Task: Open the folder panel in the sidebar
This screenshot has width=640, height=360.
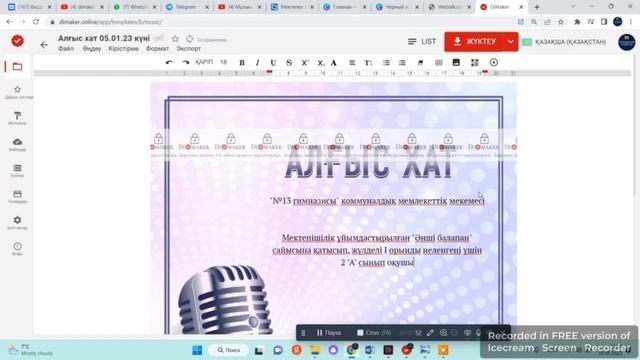Action: 17,67
